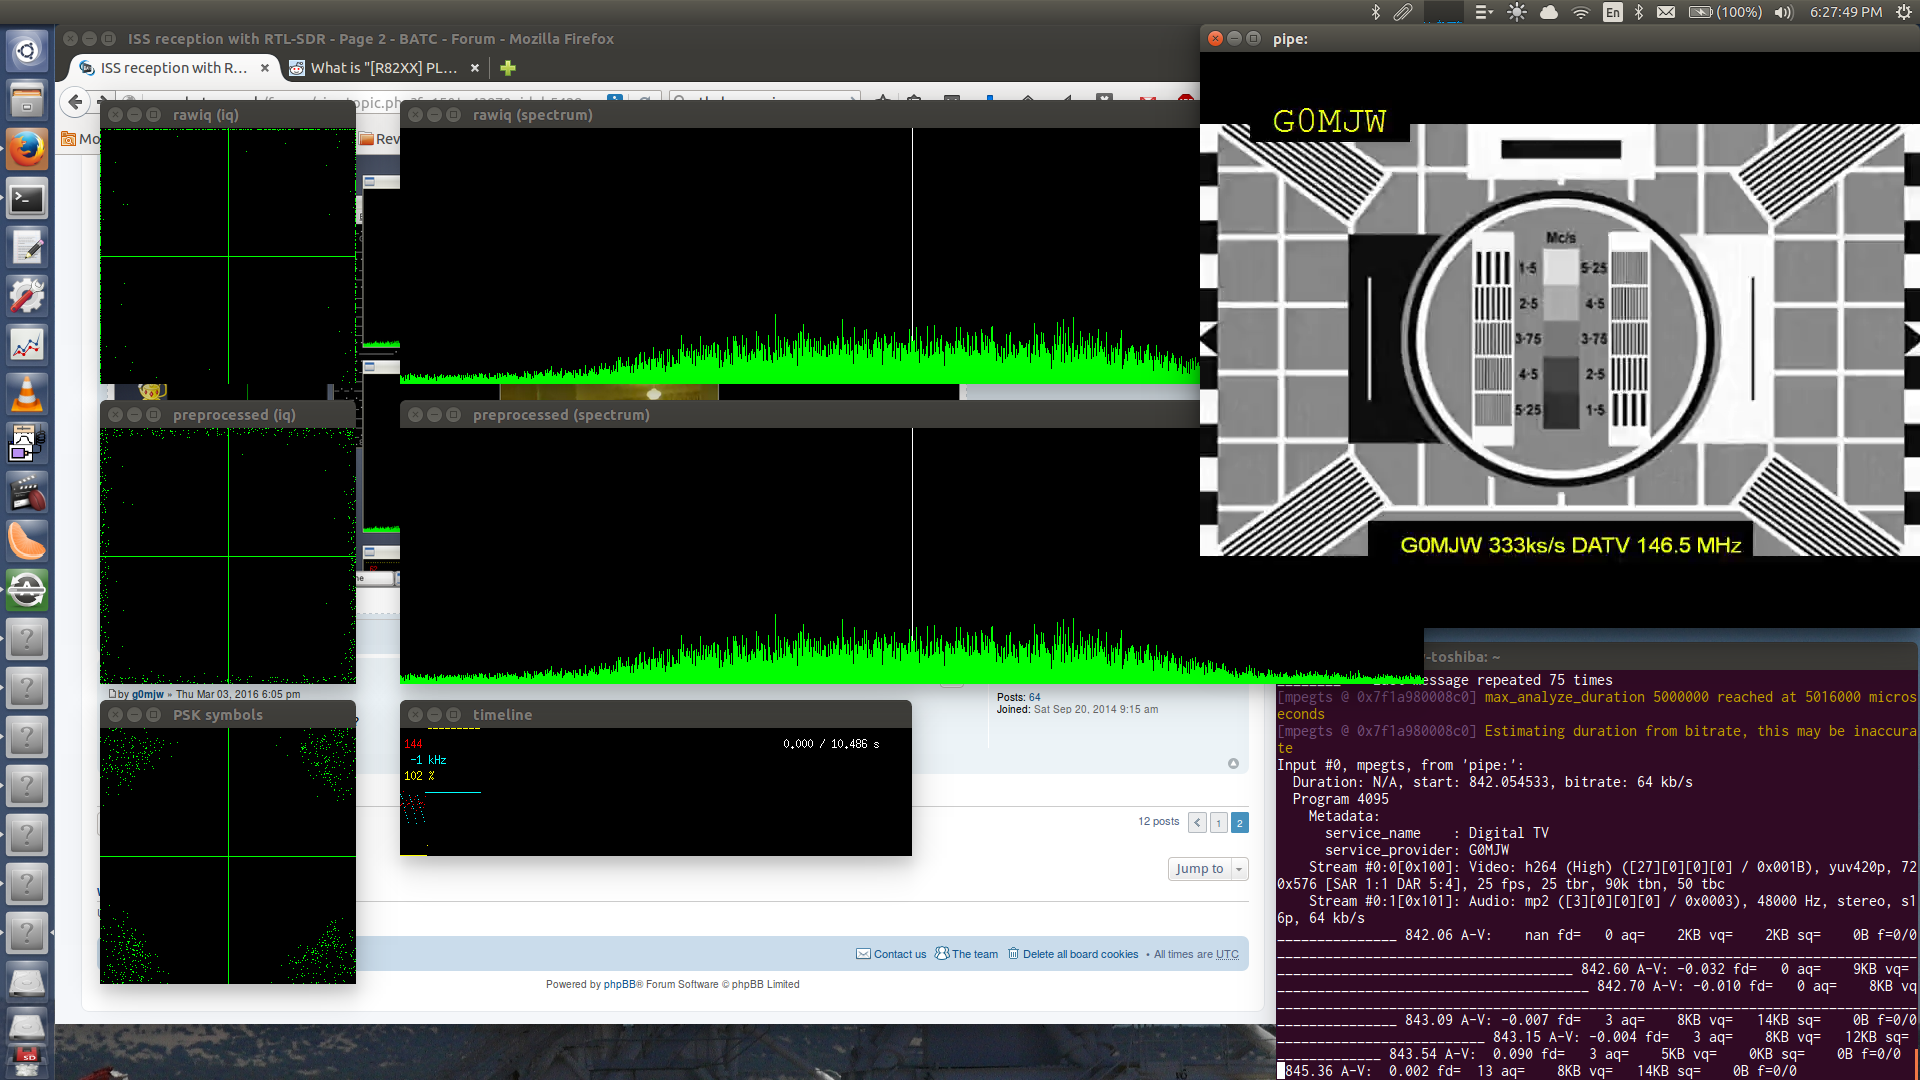Screen dimensions: 1920x1080
Task: Click the 'G0MJW 333ks/s DATV 146.5 MHz' caption
Action: tap(1570, 545)
